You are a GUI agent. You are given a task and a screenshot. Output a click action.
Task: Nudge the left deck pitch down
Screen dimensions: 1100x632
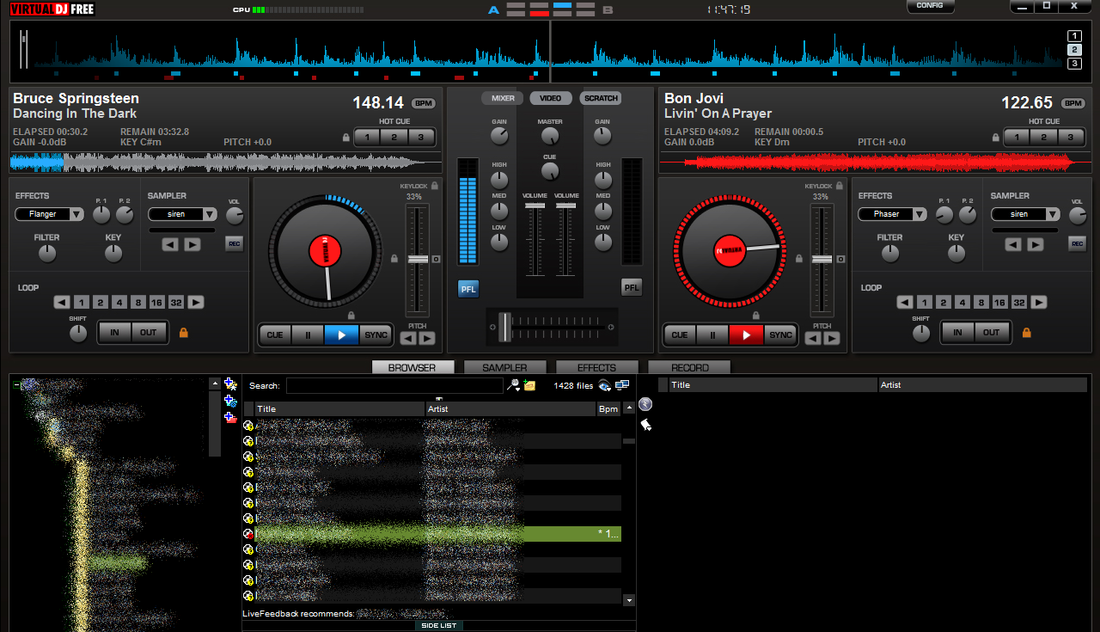pos(408,338)
